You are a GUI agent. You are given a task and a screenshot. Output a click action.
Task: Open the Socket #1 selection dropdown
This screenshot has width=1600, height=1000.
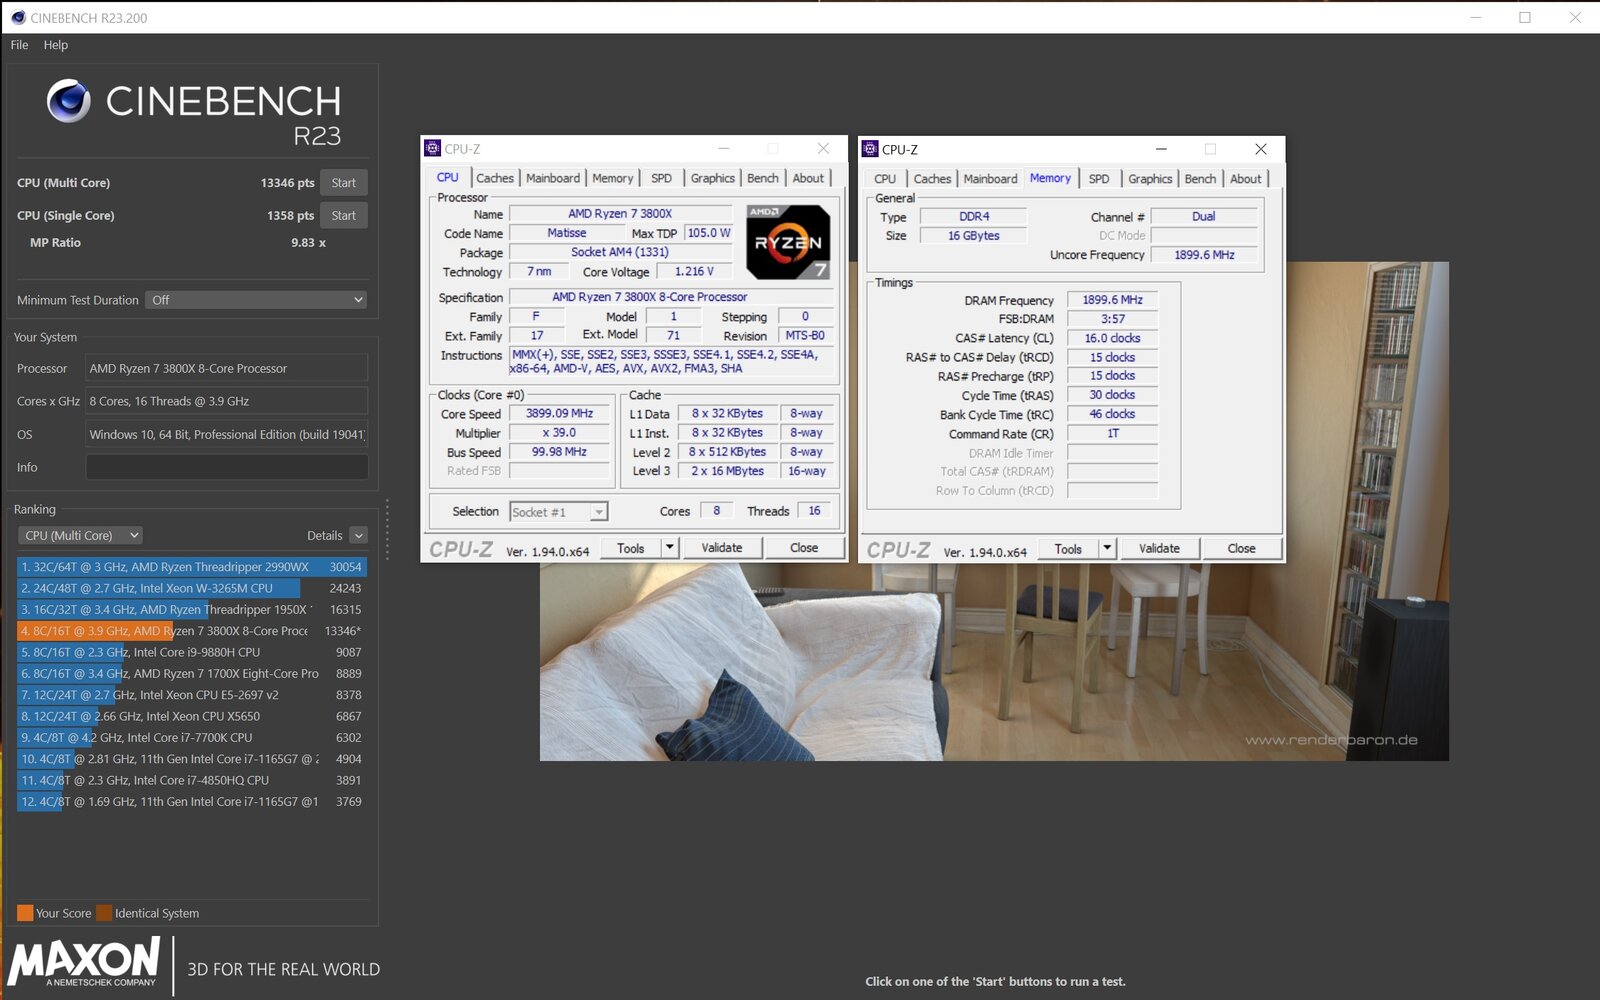(558, 512)
